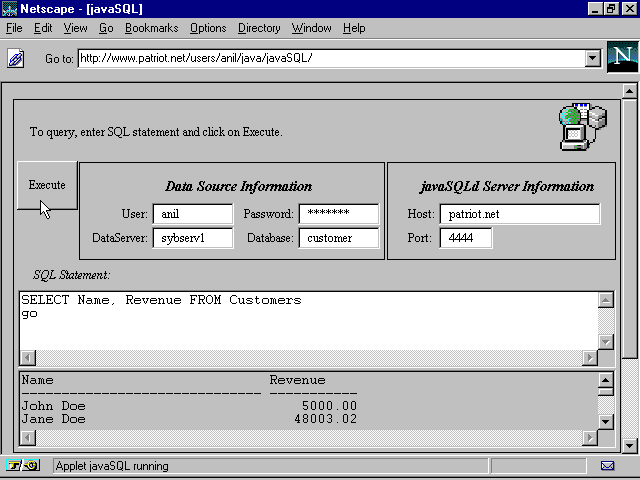Click the security key icon in status bar
The width and height of the screenshot is (640, 480).
(x=21, y=466)
